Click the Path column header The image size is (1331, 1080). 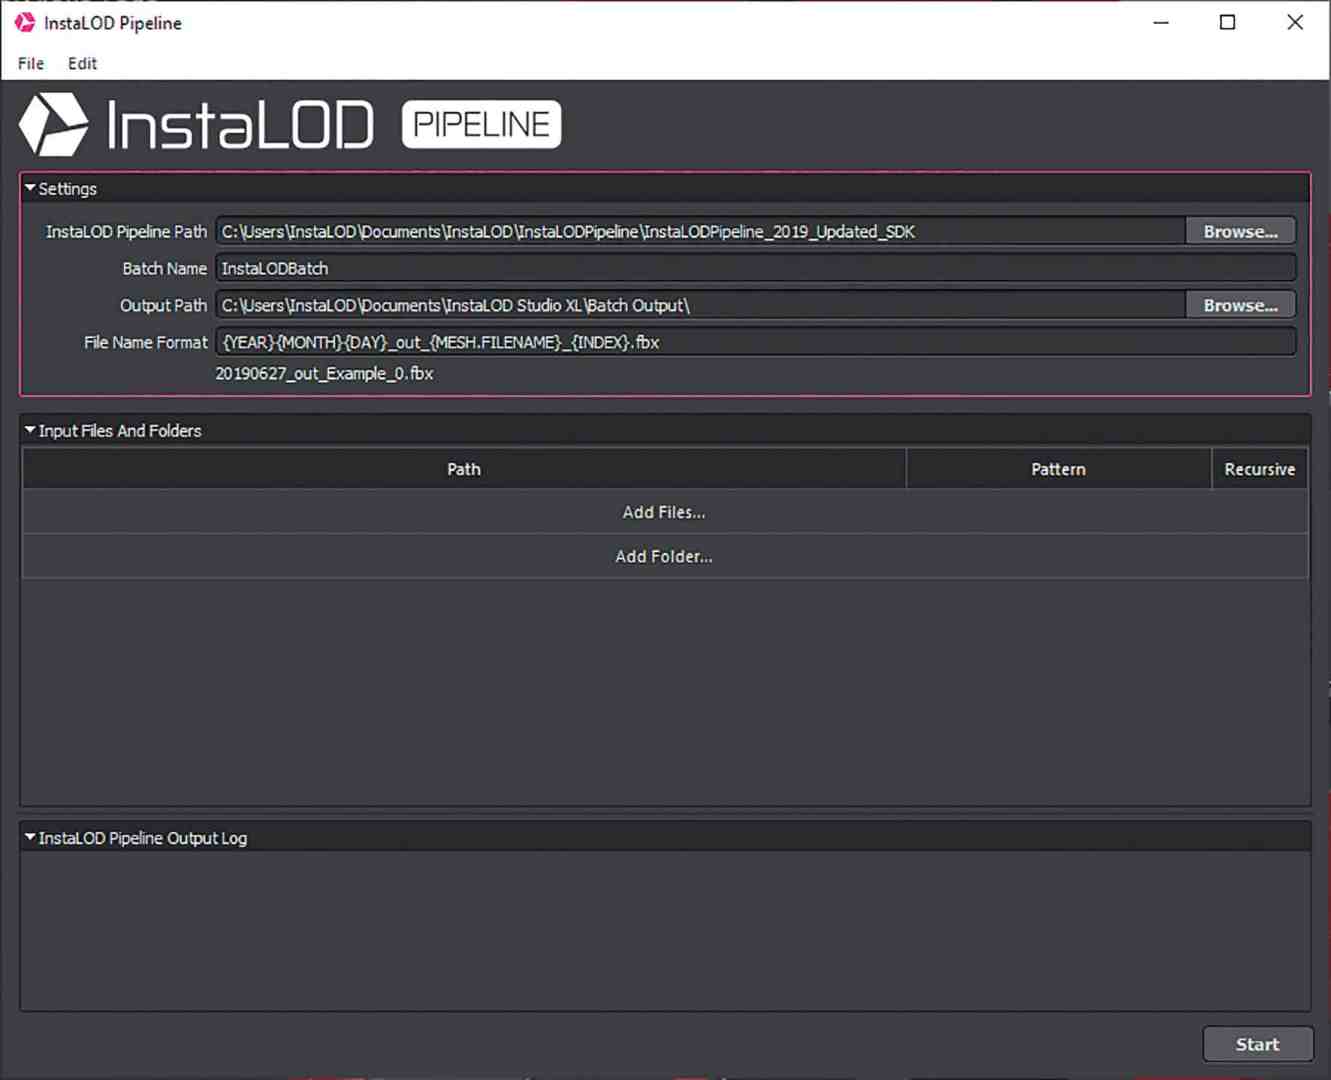463,468
